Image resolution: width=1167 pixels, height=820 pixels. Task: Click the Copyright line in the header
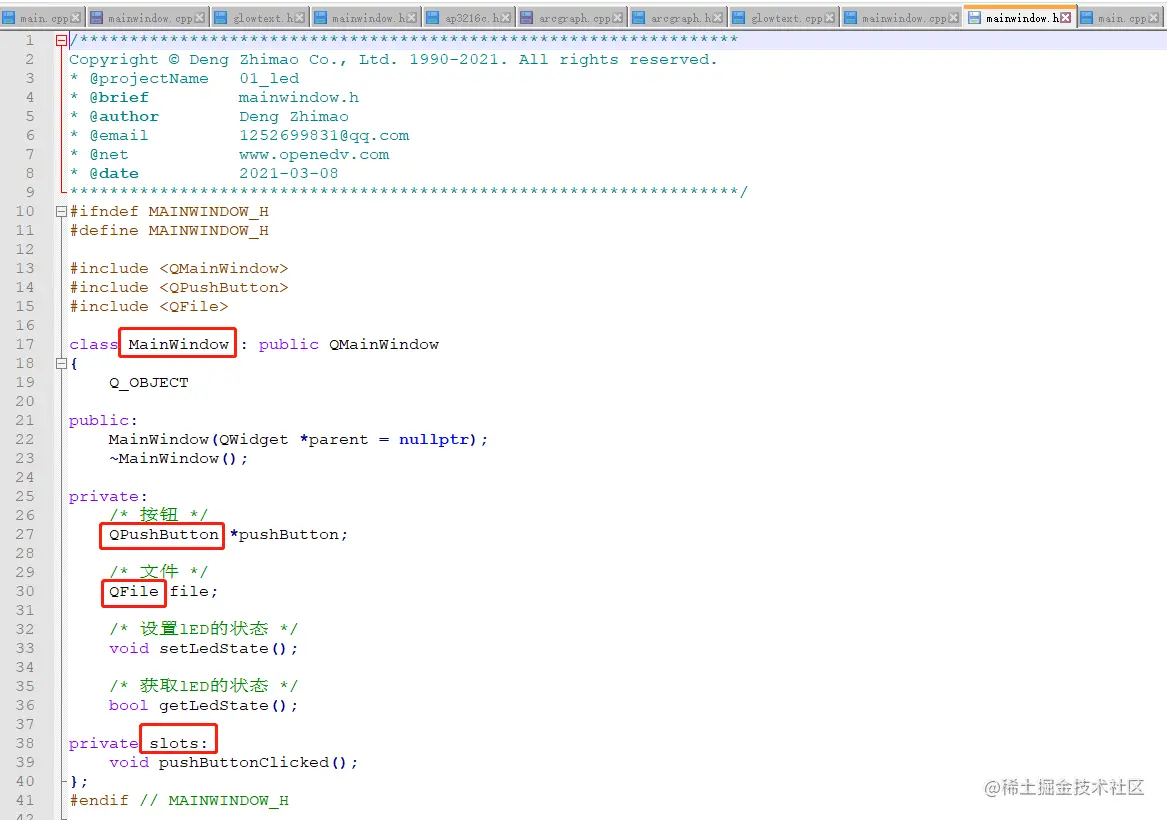pos(393,60)
